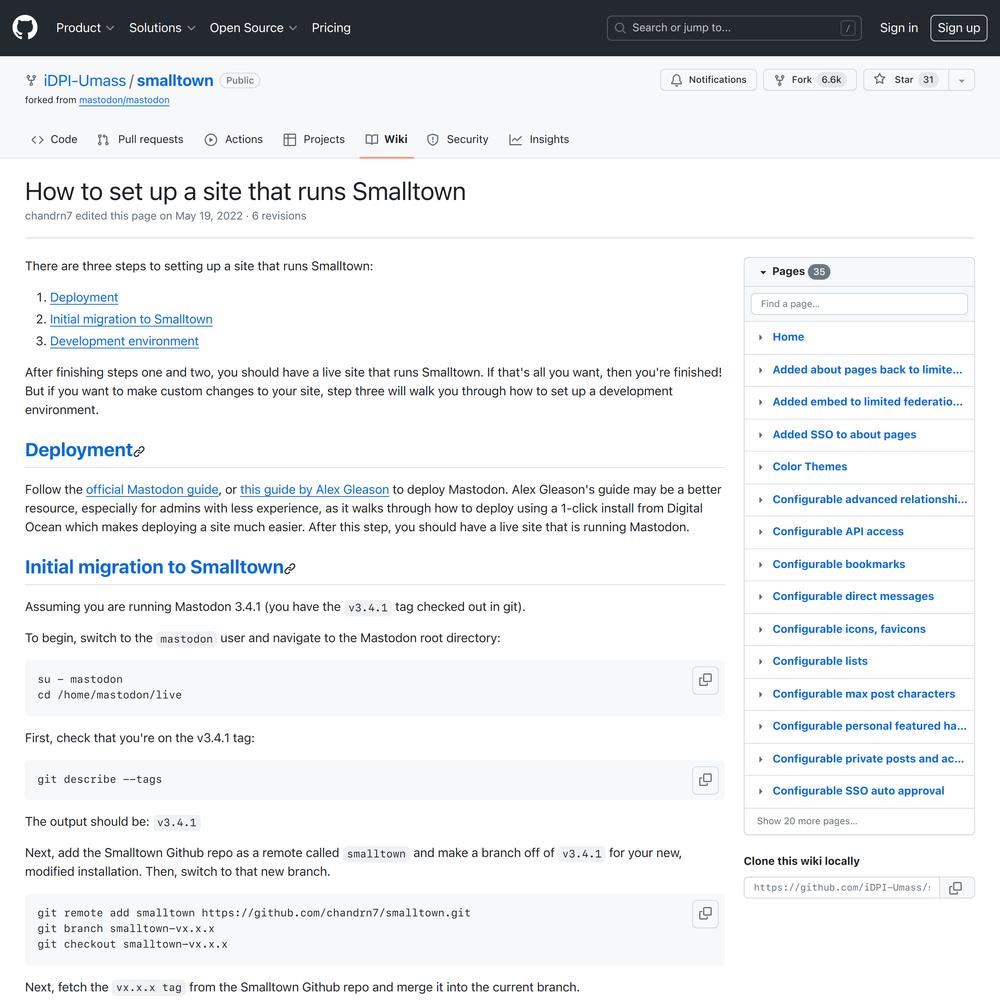Jump to Development environment list link
This screenshot has height=1000, width=1000.
click(124, 341)
